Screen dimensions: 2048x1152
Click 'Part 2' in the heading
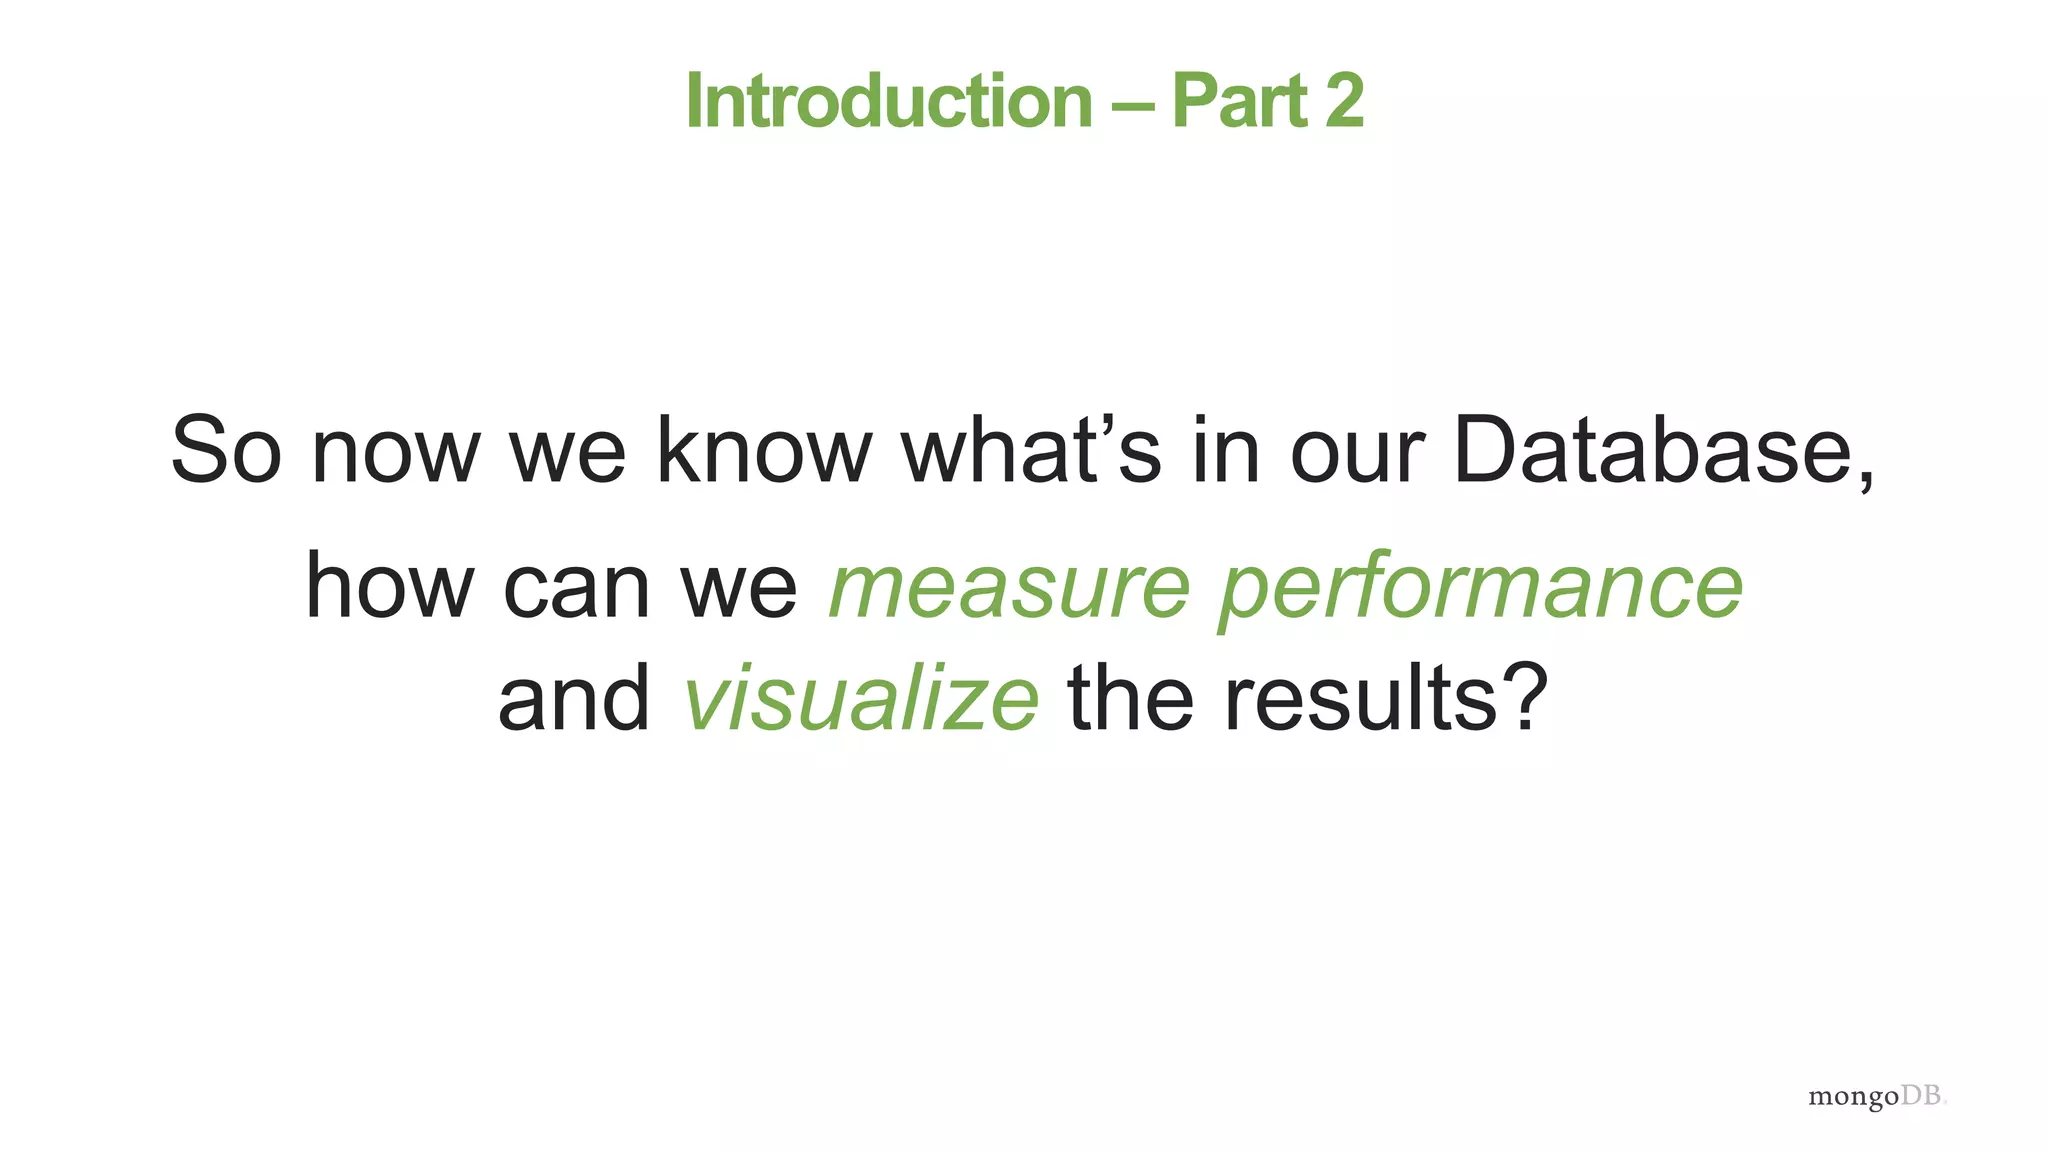(x=1267, y=101)
